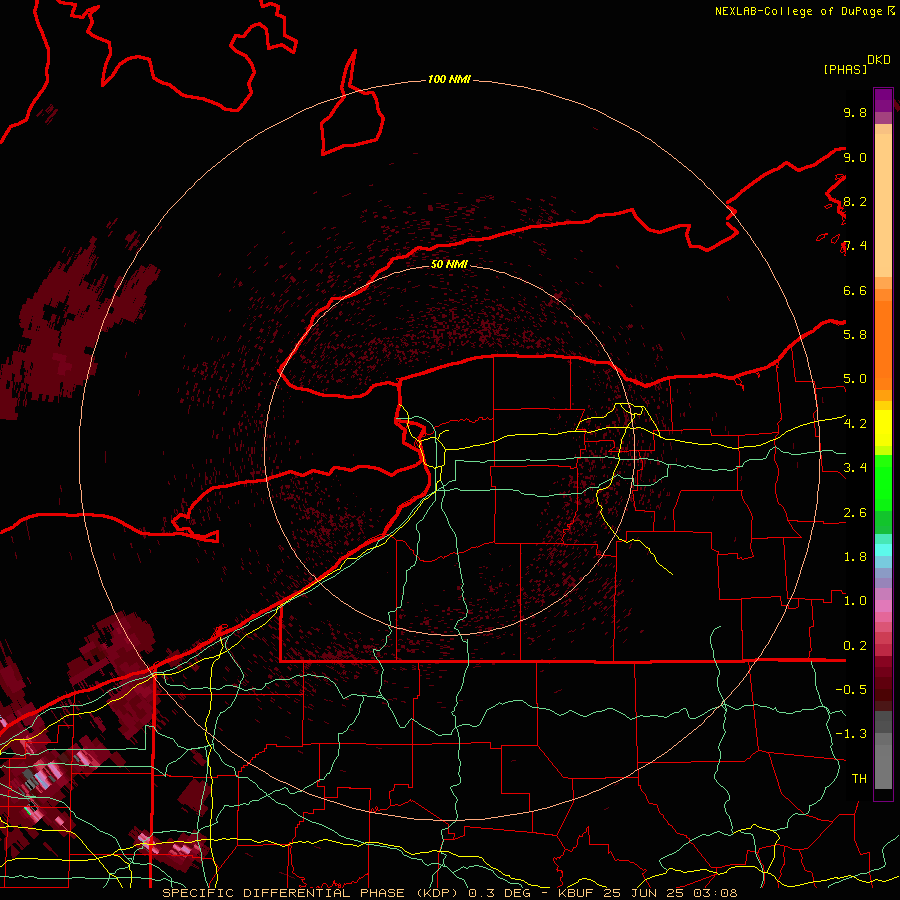Click the 7.4 scale value
Viewport: 900px width, 900px height.
(x=855, y=246)
